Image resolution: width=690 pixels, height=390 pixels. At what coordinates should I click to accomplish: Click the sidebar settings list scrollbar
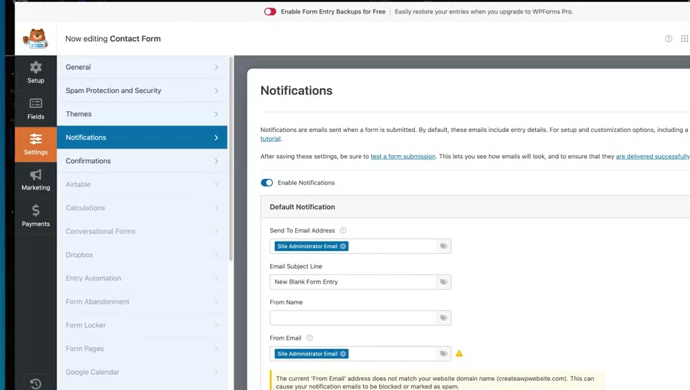point(231,158)
